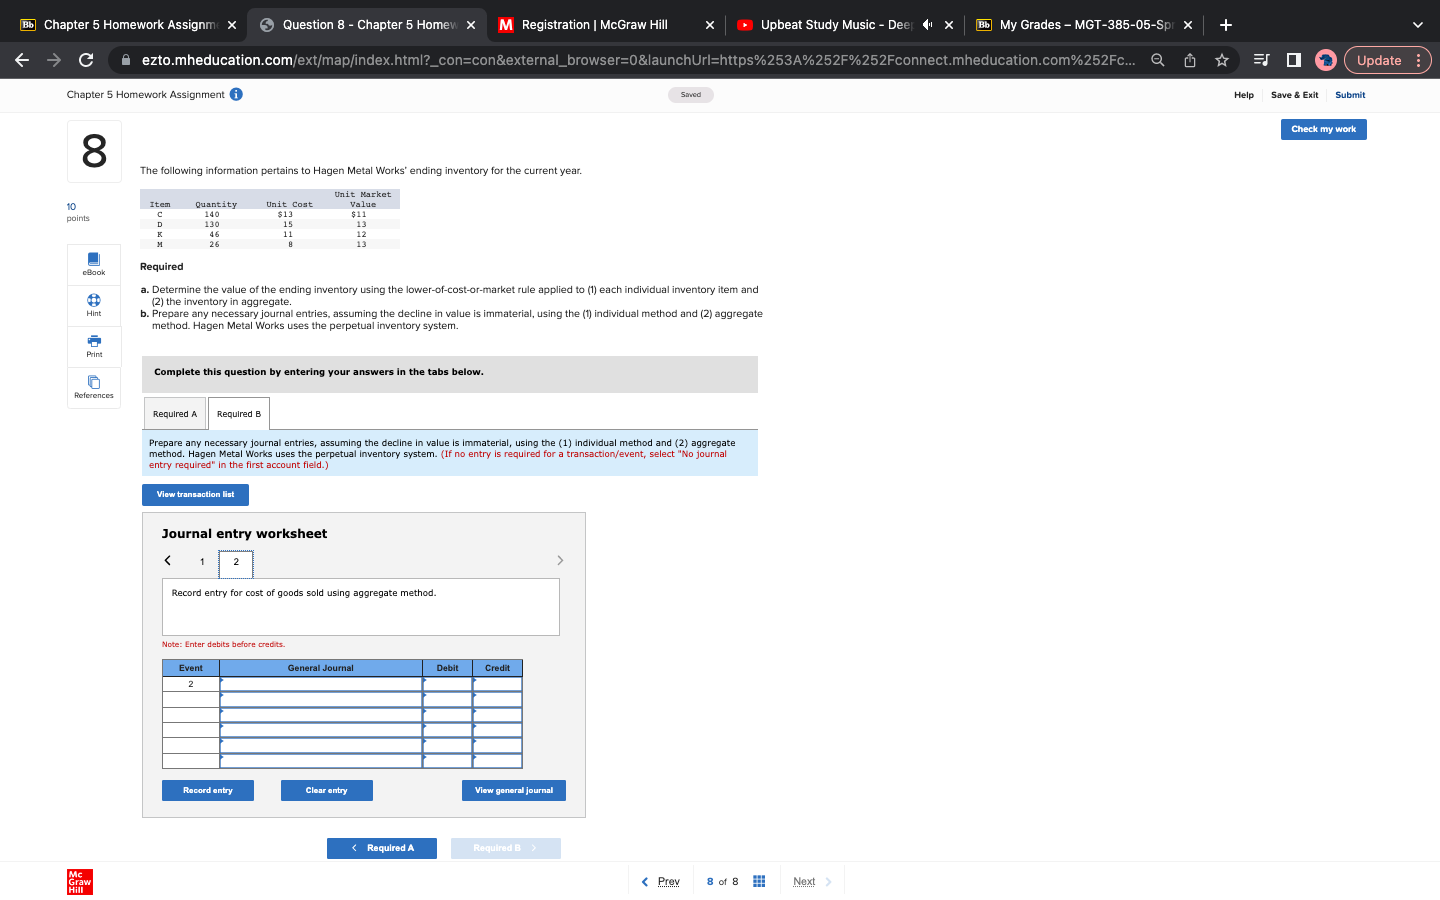Screen dimensions: 1440x900
Task: Click View general journal button
Action: click(514, 791)
